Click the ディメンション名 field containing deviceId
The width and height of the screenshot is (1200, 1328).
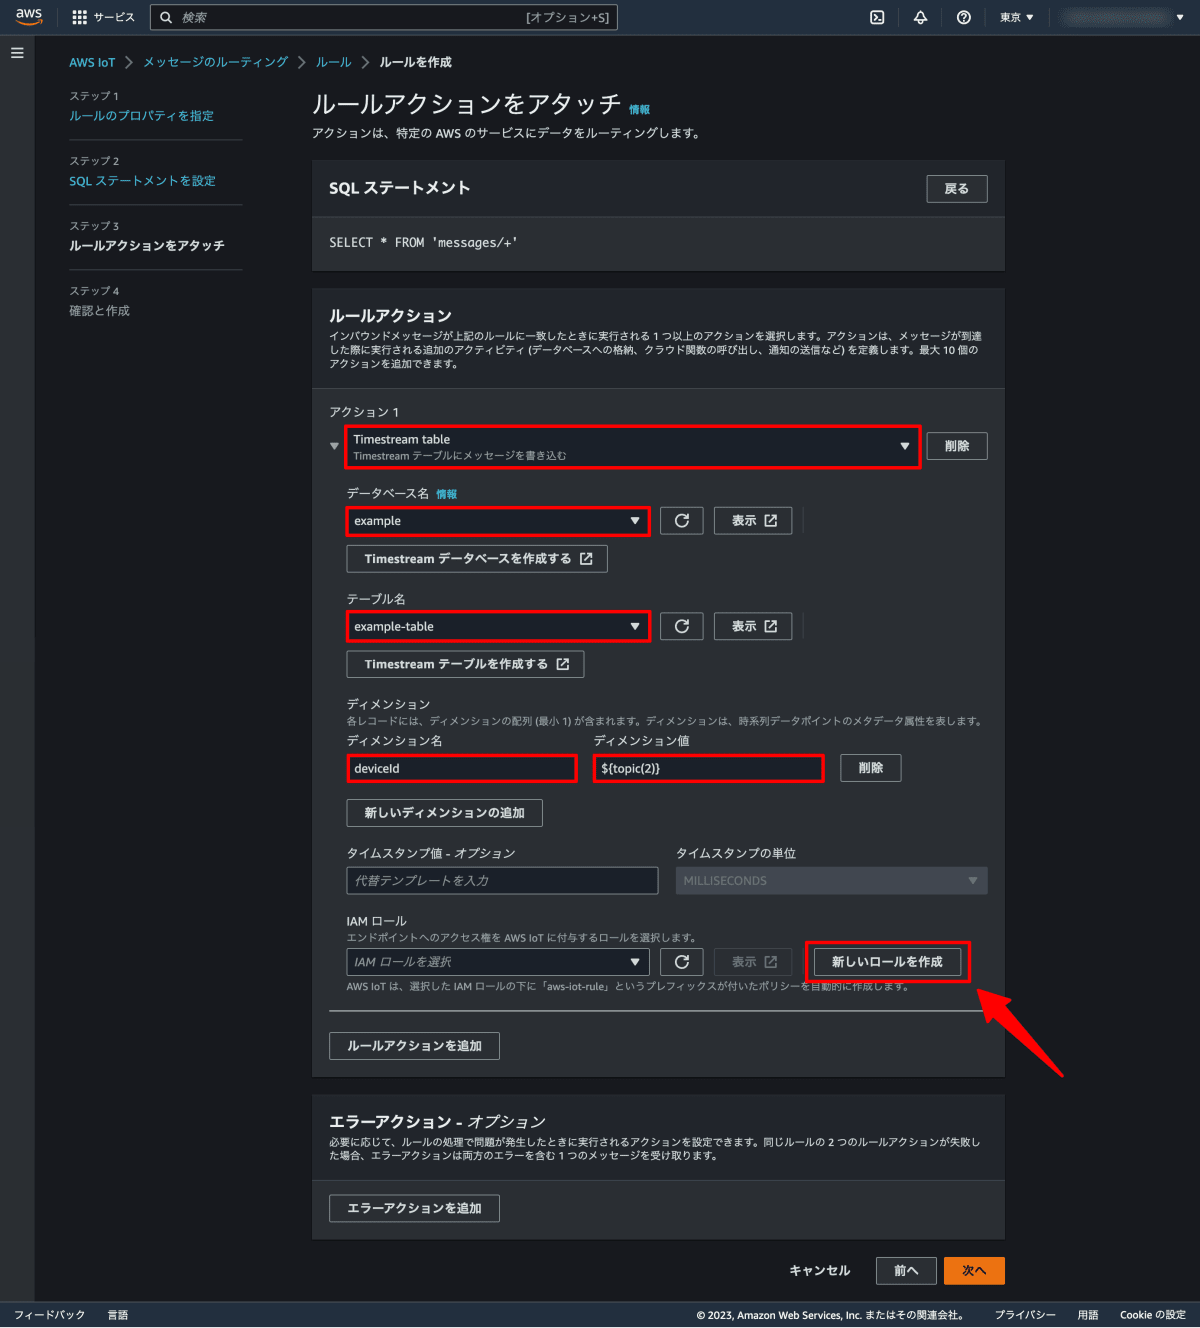(461, 768)
